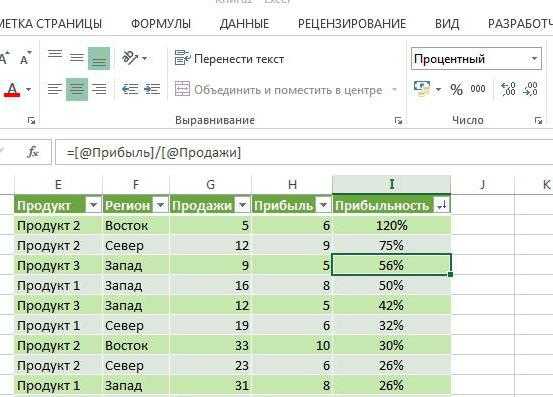The height and width of the screenshot is (397, 553).
Task: Select the Продажи cell with value 23
Action: click(x=210, y=365)
